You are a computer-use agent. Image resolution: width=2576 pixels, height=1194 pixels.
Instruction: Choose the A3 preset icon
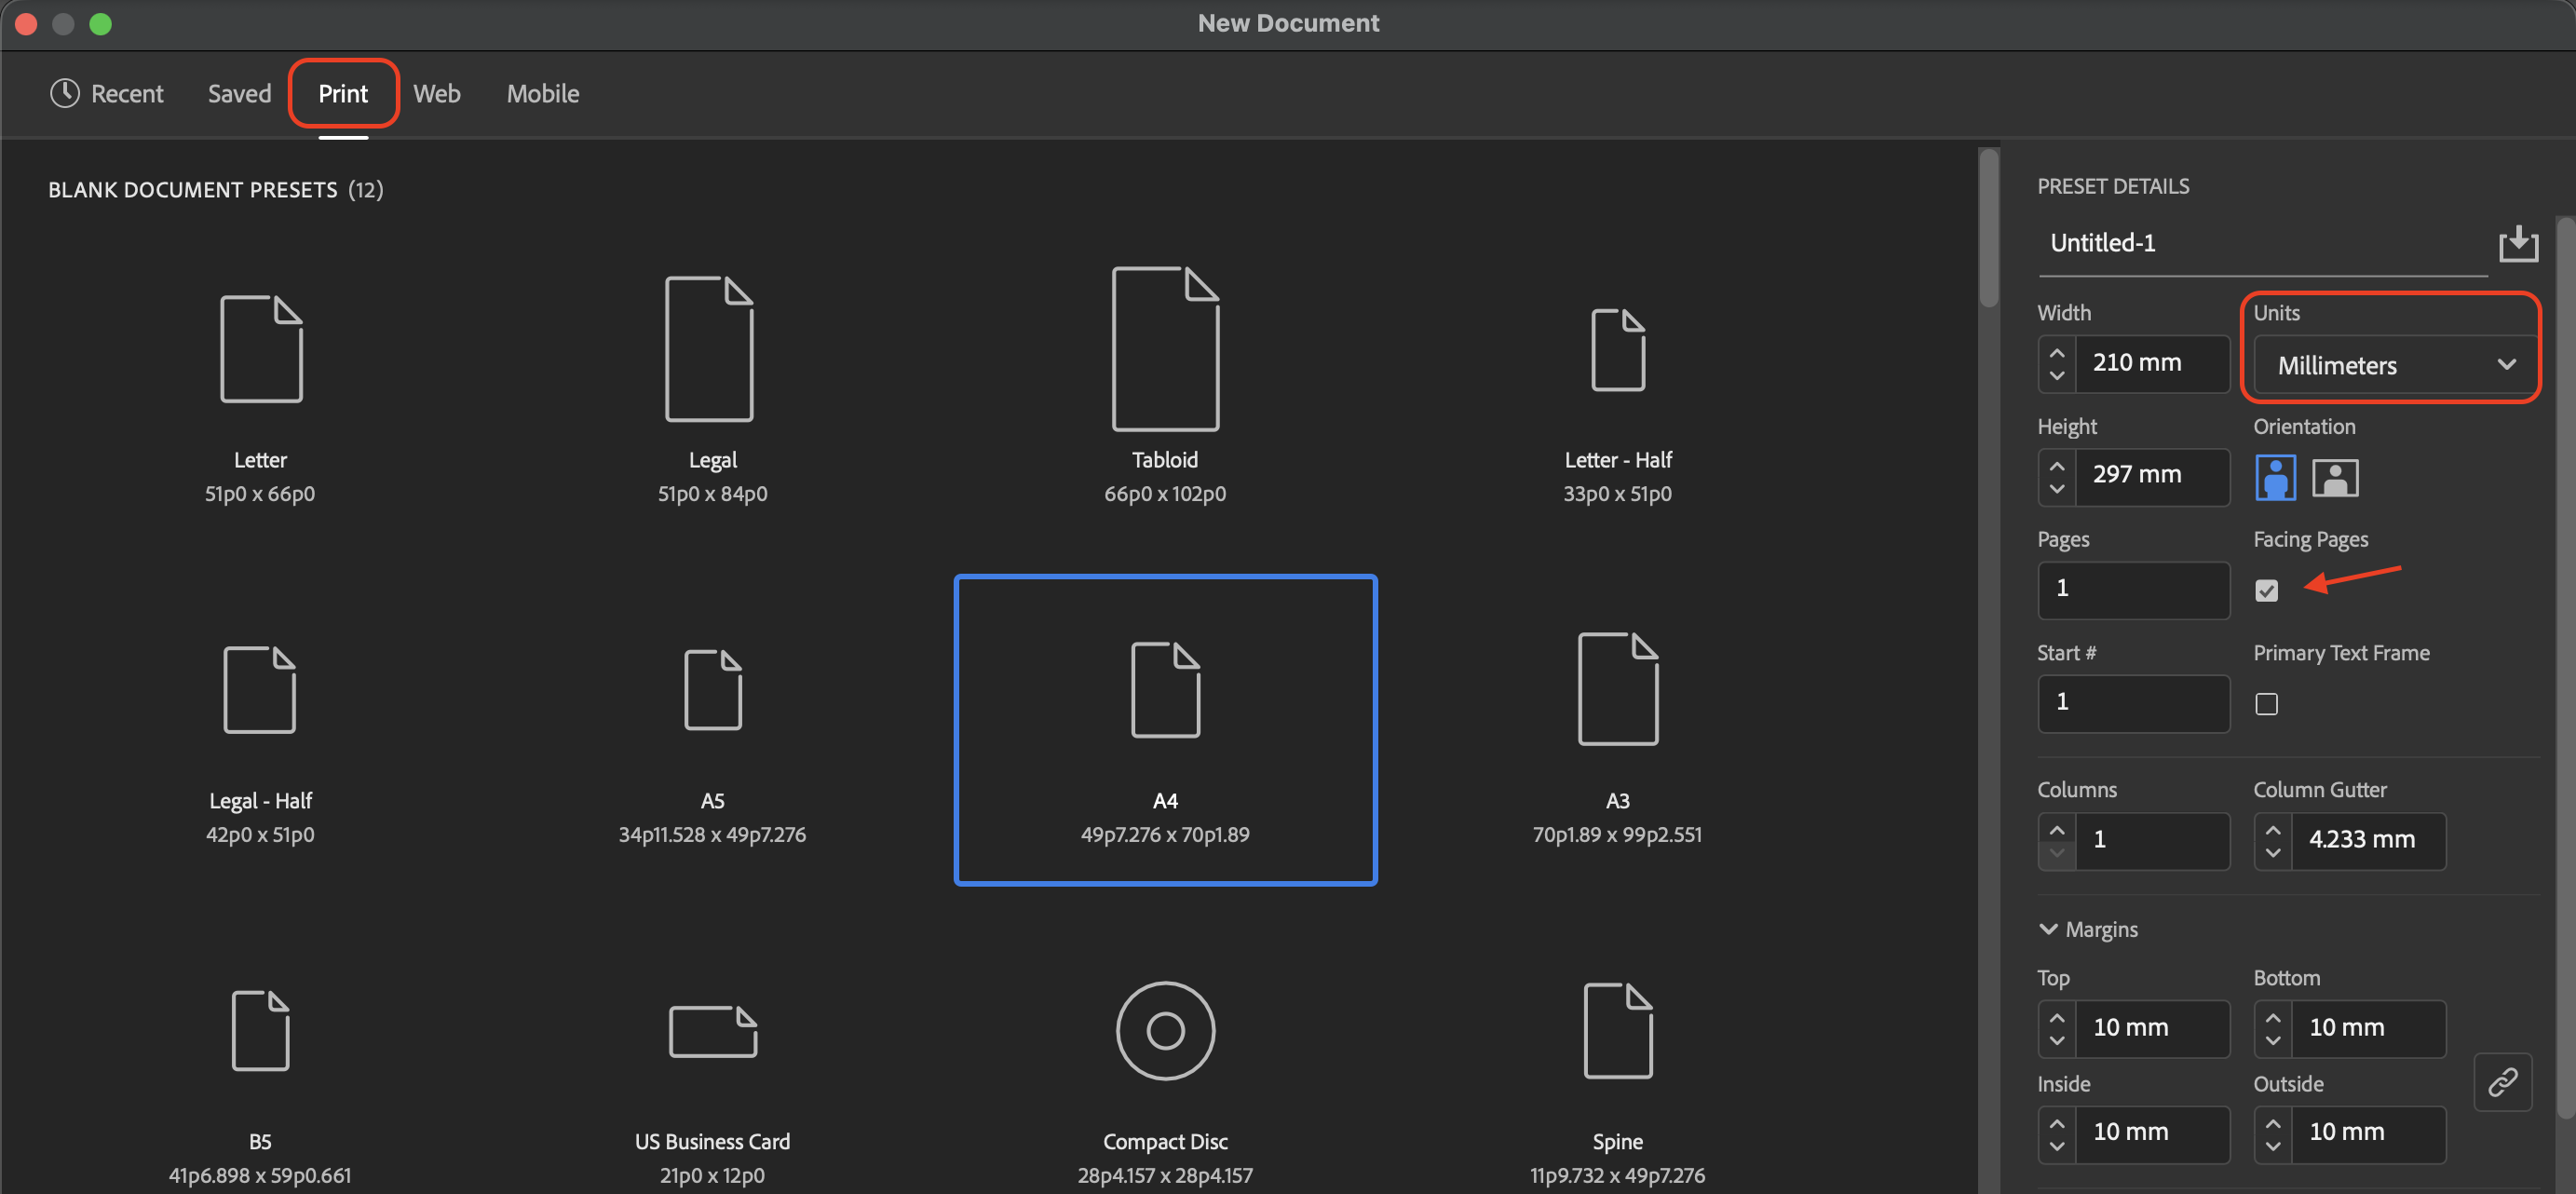pos(1617,689)
